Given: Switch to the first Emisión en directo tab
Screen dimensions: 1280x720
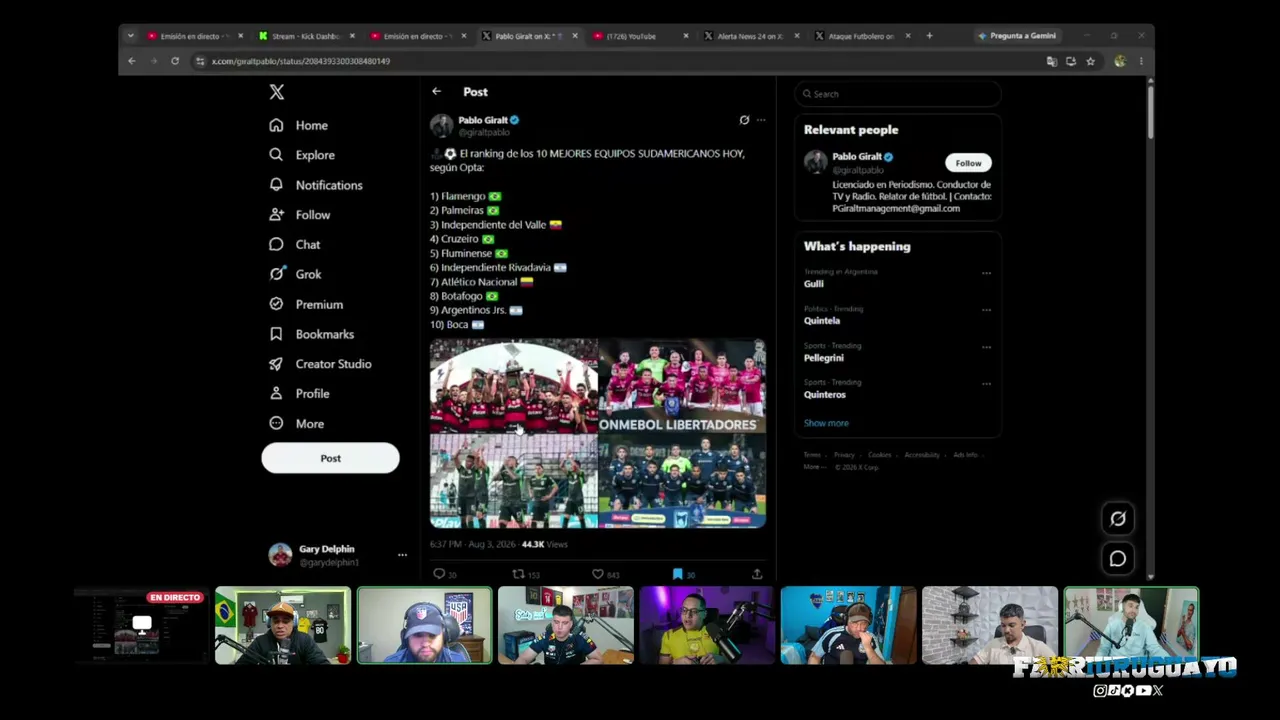Looking at the screenshot, I should 195,36.
